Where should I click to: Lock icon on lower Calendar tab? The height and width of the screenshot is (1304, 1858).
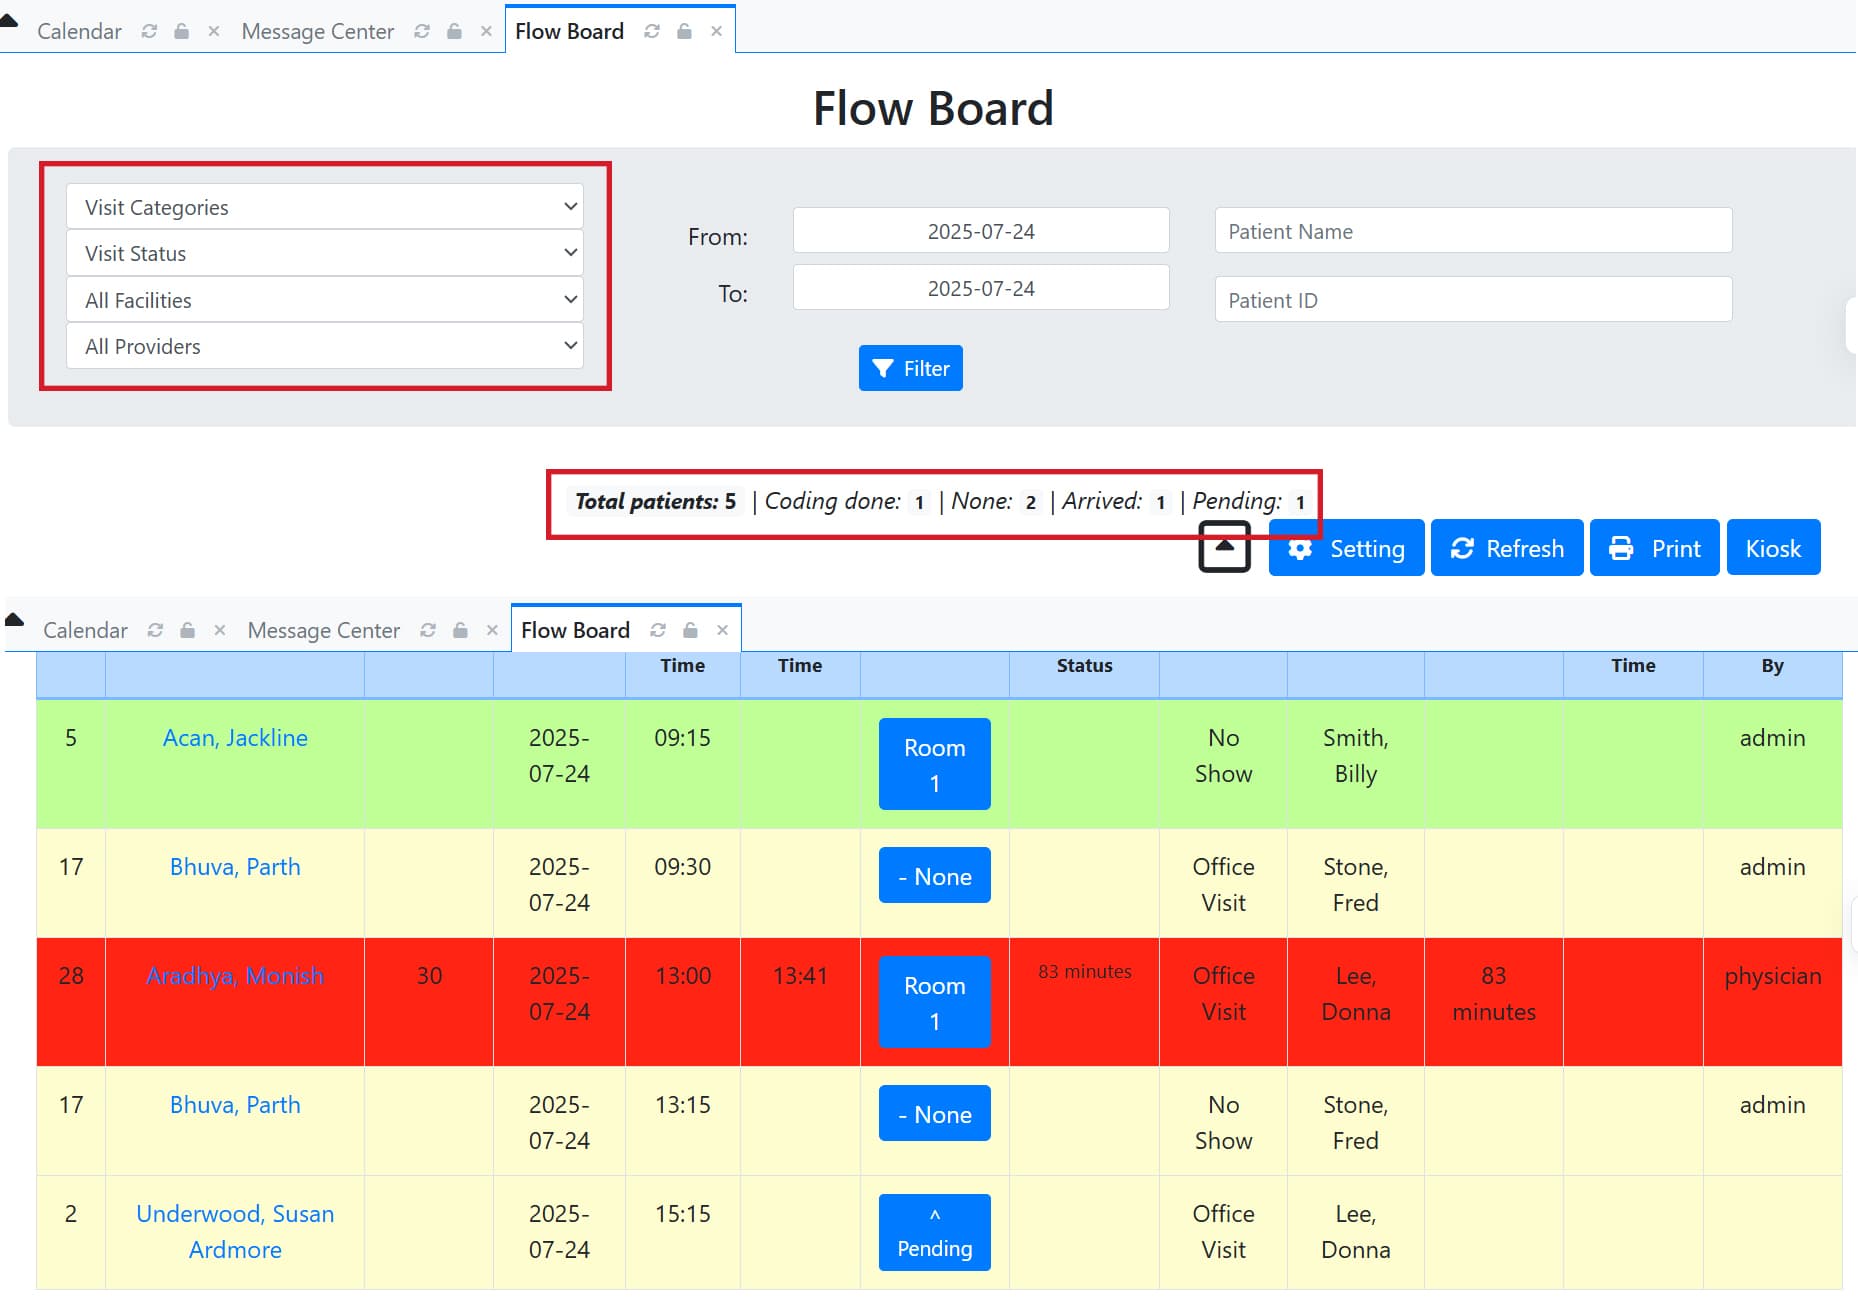187,630
